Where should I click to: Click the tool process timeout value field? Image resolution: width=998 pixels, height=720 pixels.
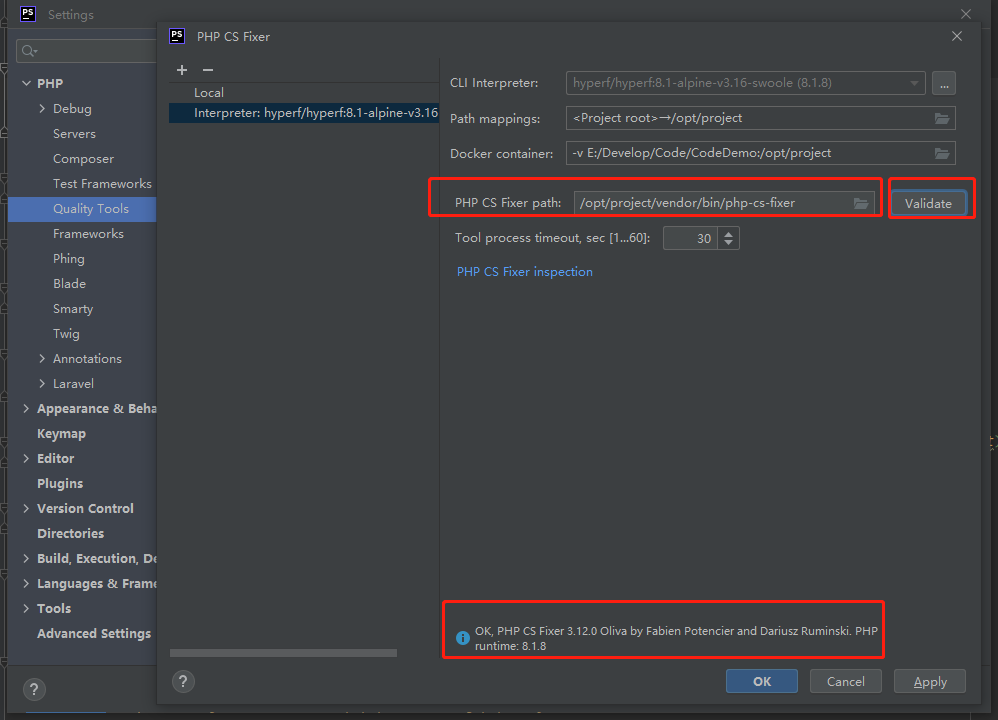690,238
